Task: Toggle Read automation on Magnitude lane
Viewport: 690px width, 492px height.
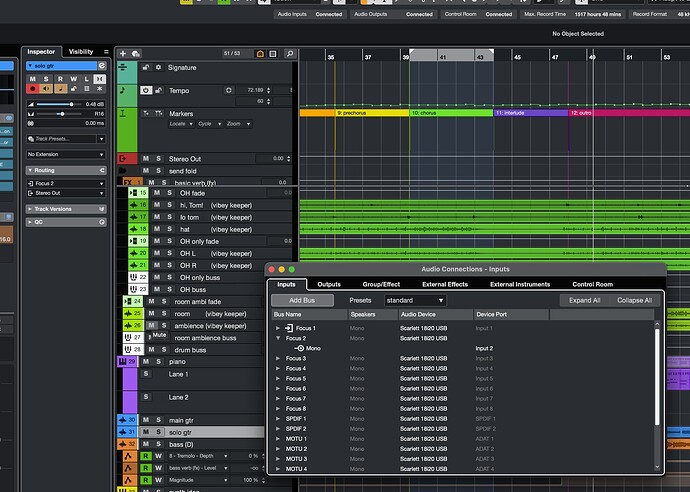Action: 146,480
